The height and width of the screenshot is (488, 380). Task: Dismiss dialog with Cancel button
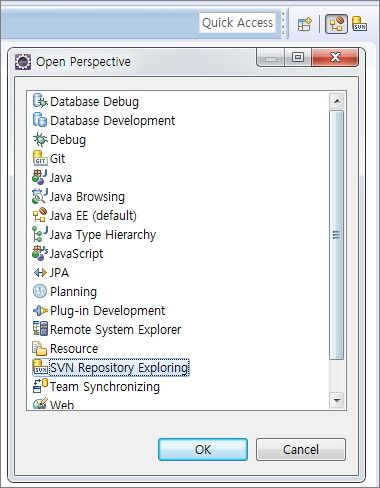(x=301, y=449)
